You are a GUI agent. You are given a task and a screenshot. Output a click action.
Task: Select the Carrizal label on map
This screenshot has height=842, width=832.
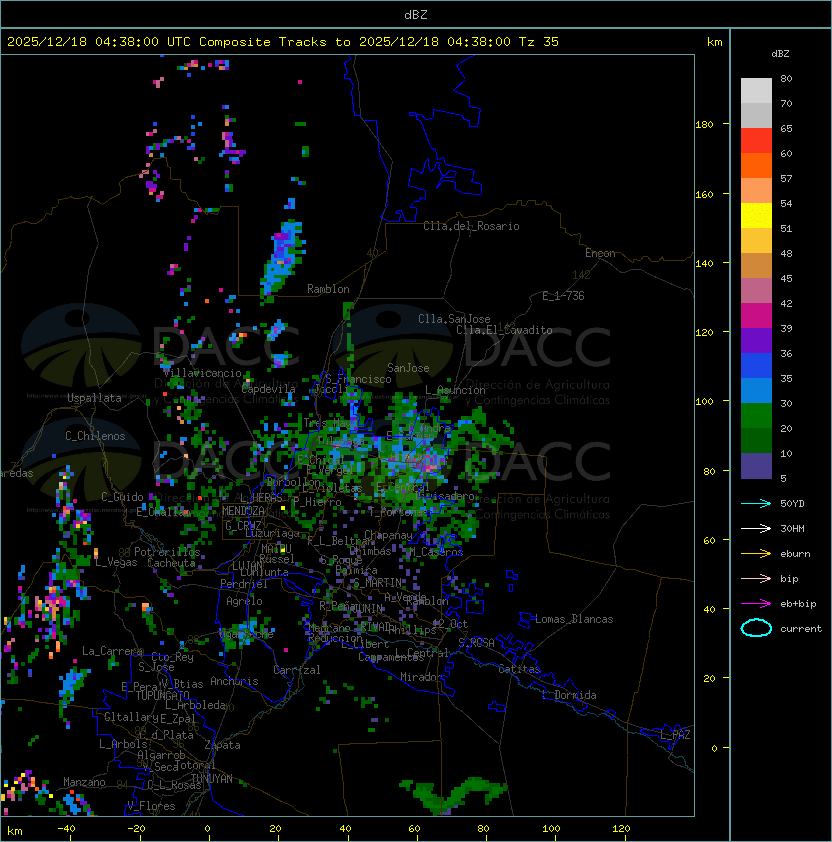pyautogui.click(x=296, y=670)
